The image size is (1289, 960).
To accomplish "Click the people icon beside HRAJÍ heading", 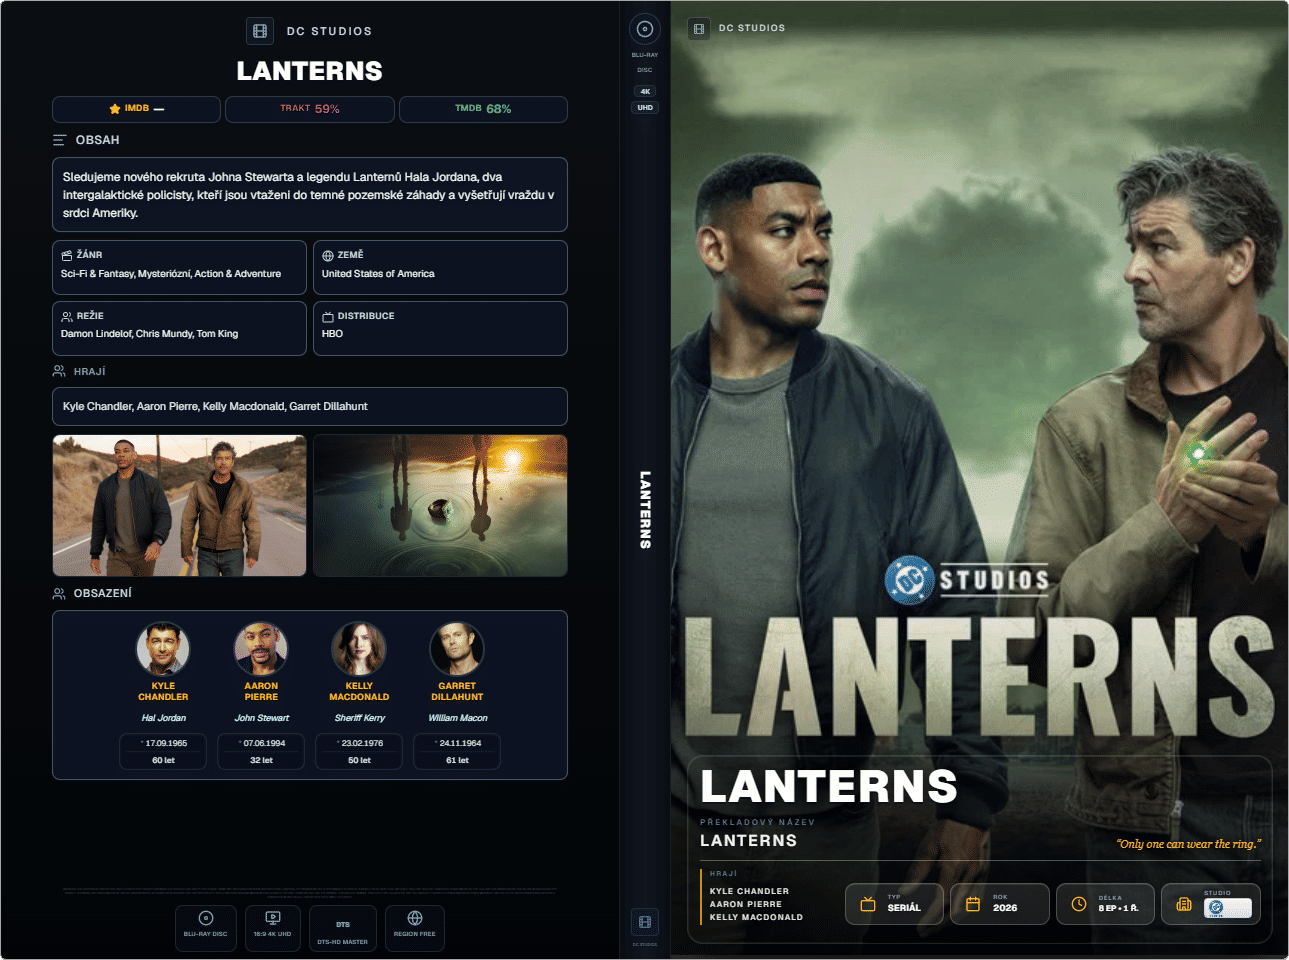I will tap(59, 371).
